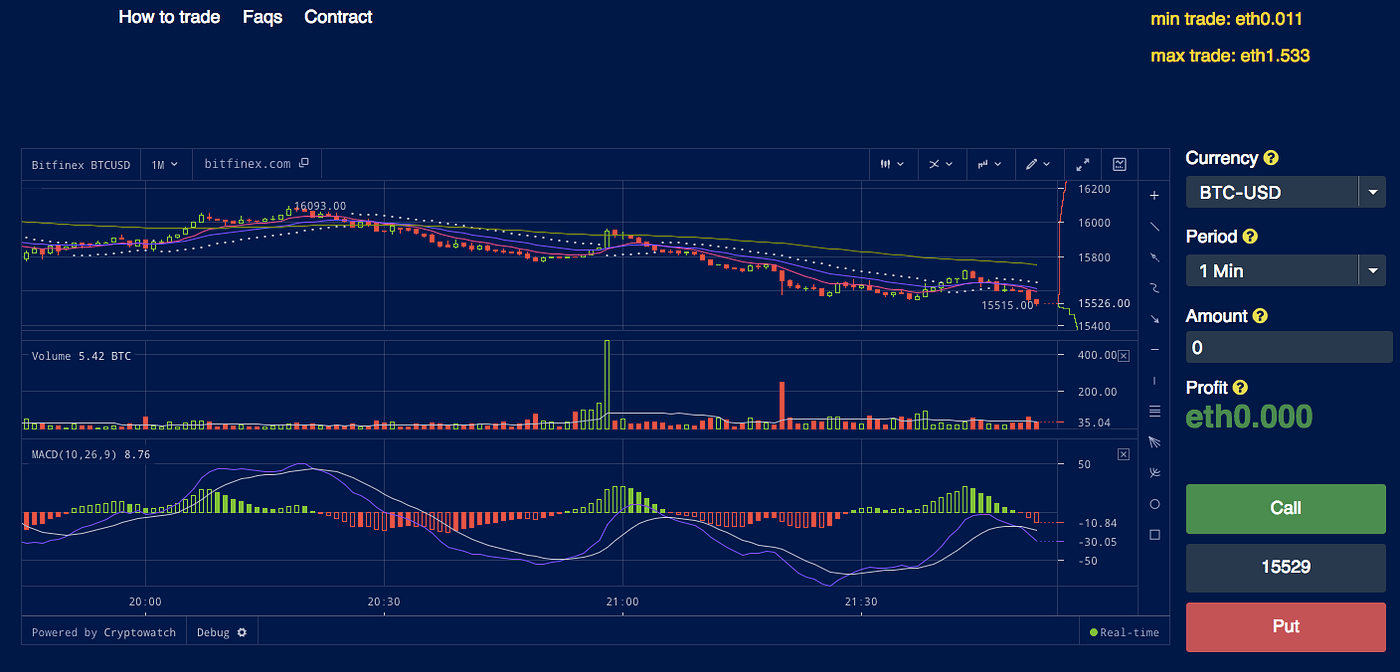Click the Period help question mark

coord(1250,237)
